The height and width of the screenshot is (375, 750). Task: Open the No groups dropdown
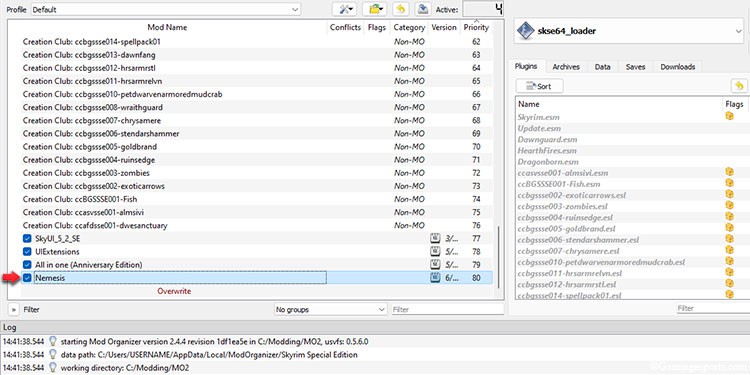coord(331,309)
